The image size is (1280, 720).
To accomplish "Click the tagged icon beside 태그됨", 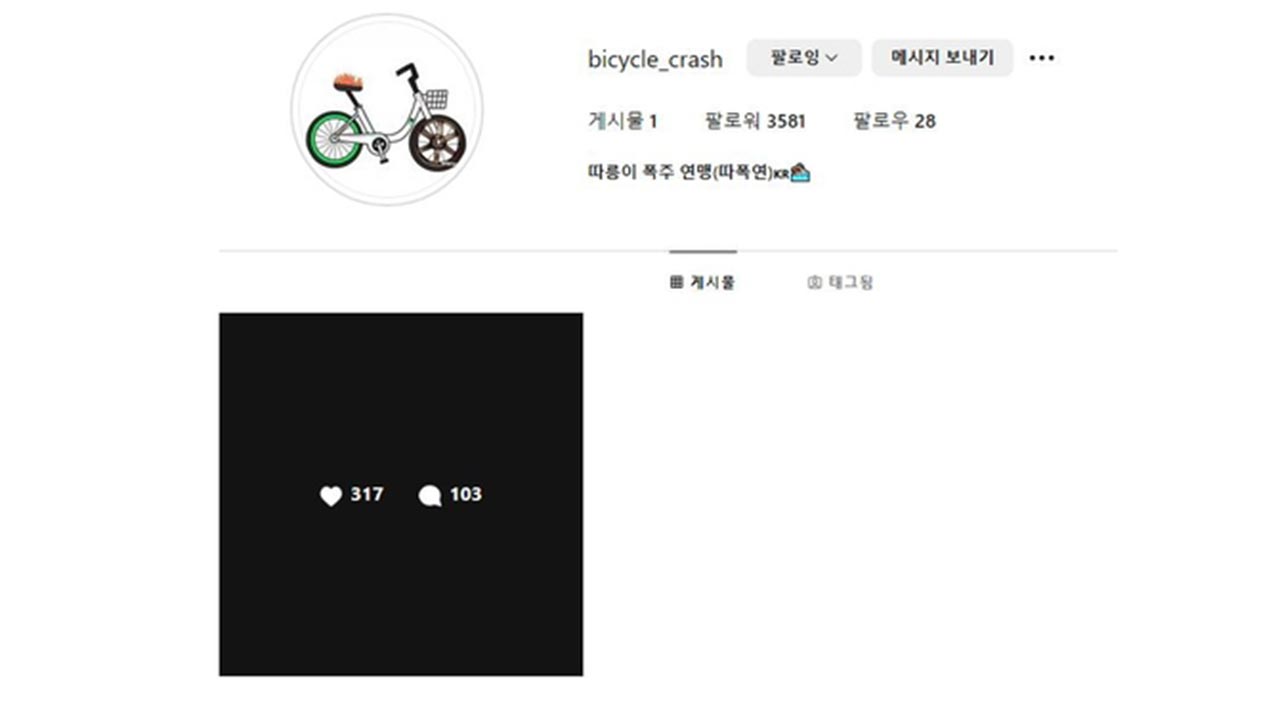I will [814, 283].
